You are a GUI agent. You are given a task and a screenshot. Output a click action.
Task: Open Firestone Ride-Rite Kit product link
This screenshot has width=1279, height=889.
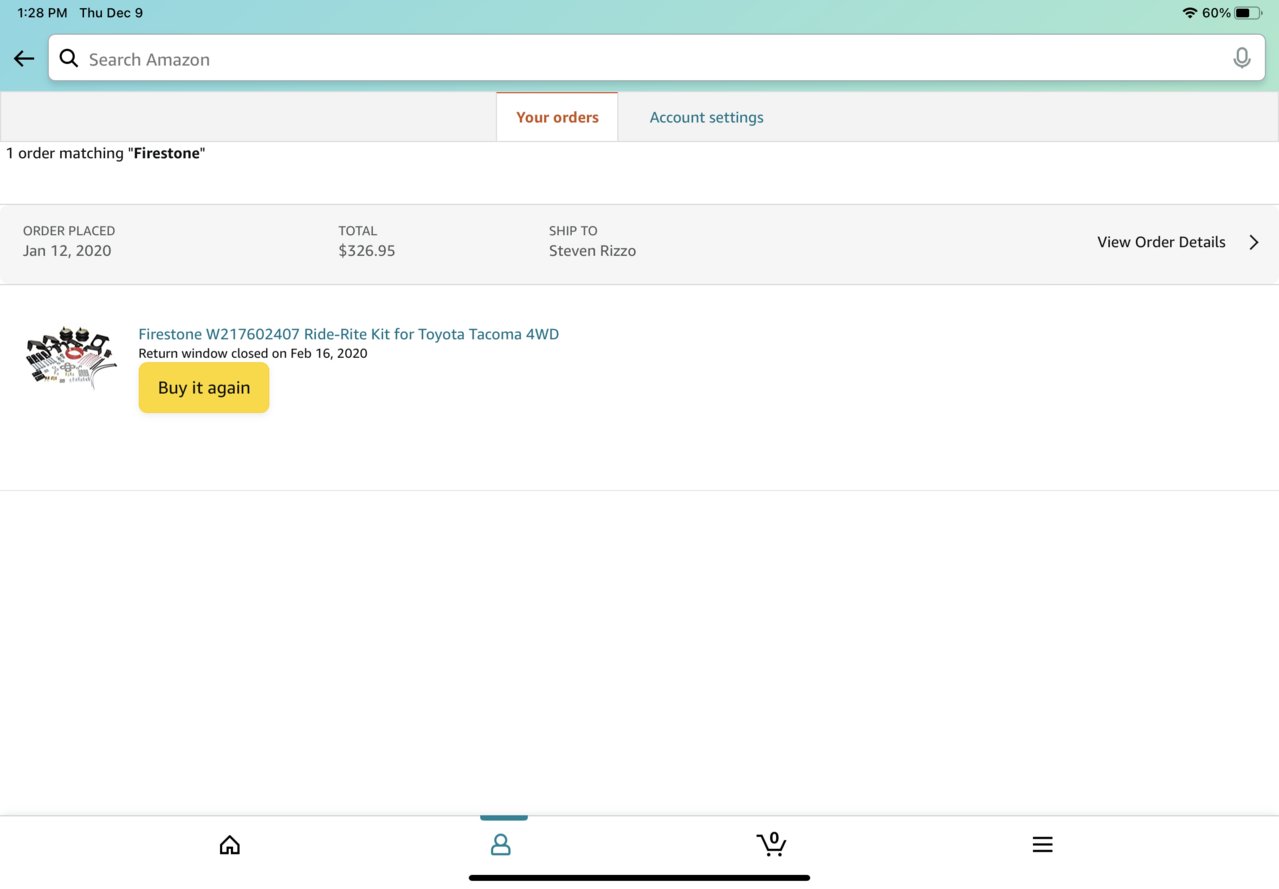tap(349, 334)
